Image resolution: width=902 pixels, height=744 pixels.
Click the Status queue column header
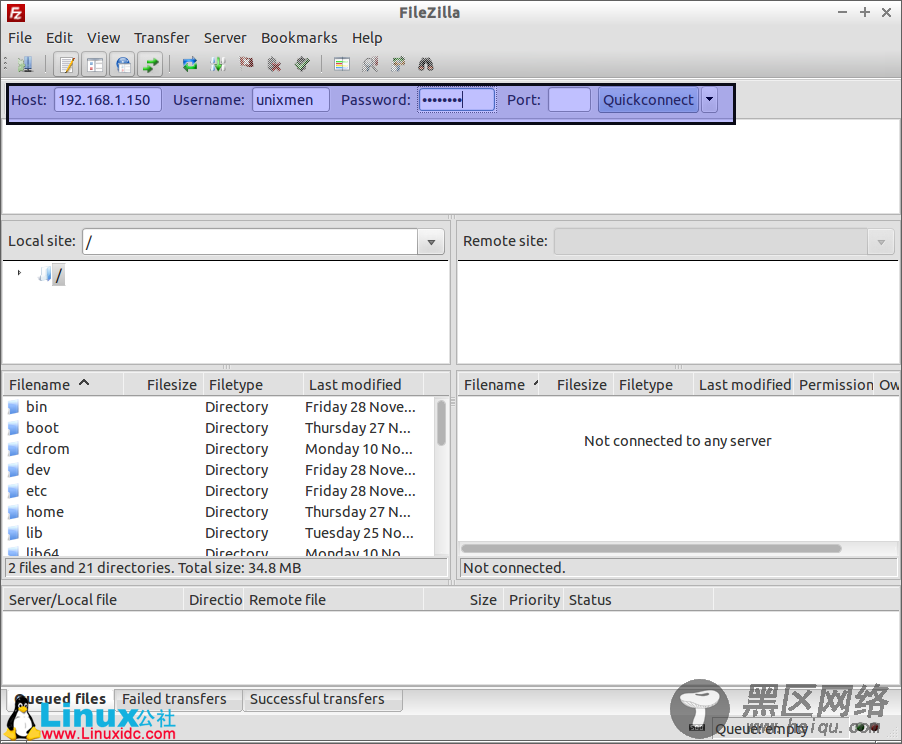639,600
